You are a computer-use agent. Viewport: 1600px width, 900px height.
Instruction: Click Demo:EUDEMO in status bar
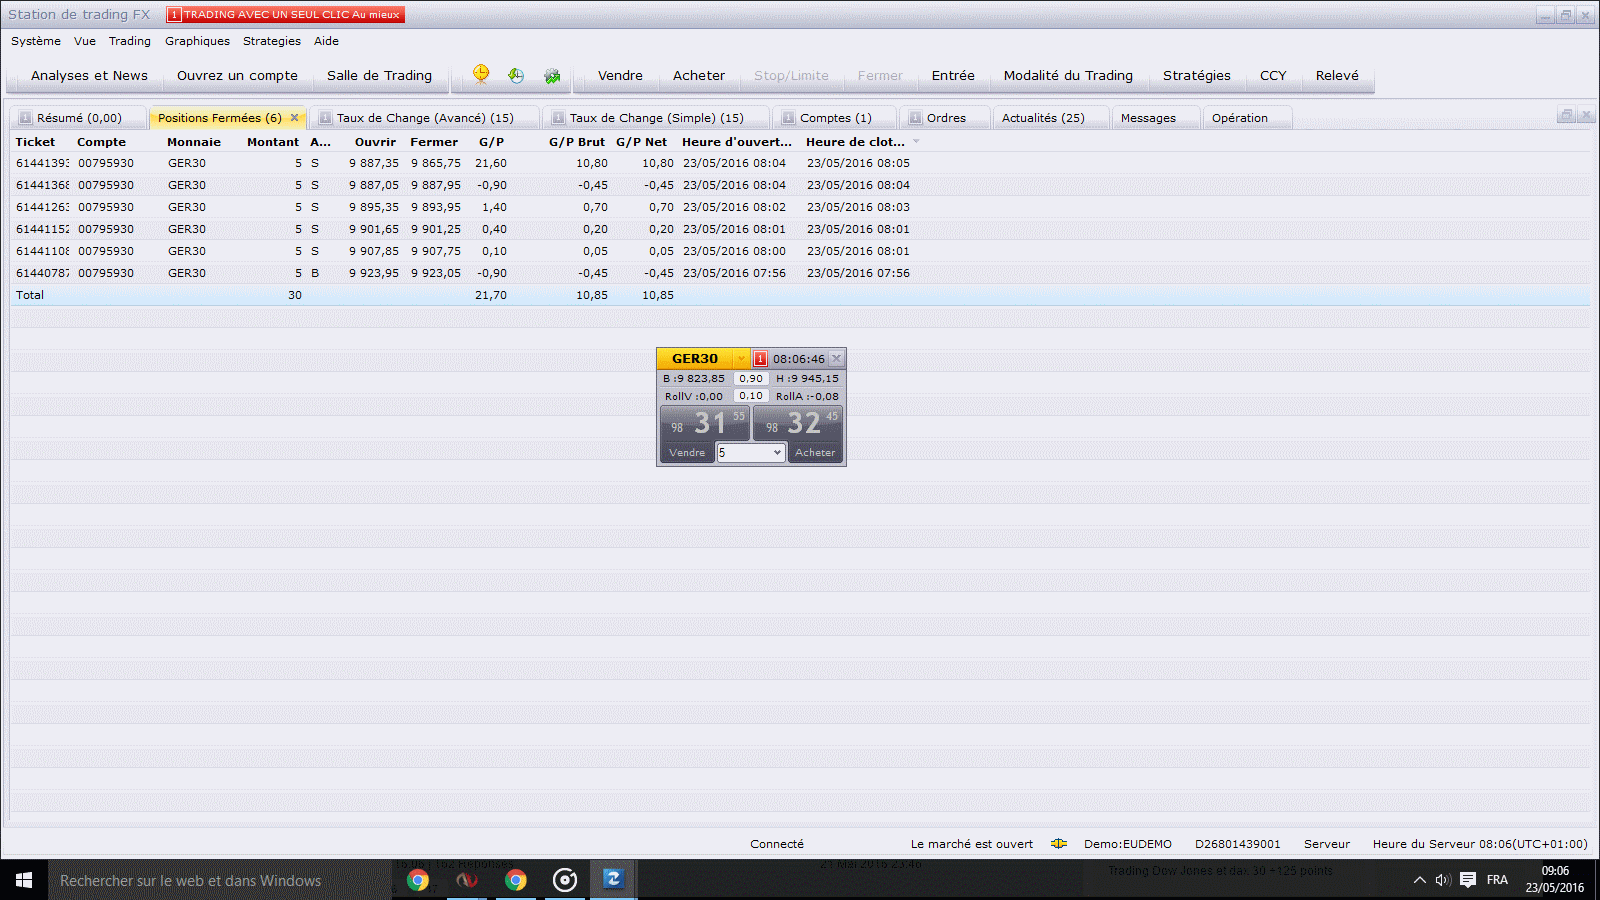point(1128,844)
